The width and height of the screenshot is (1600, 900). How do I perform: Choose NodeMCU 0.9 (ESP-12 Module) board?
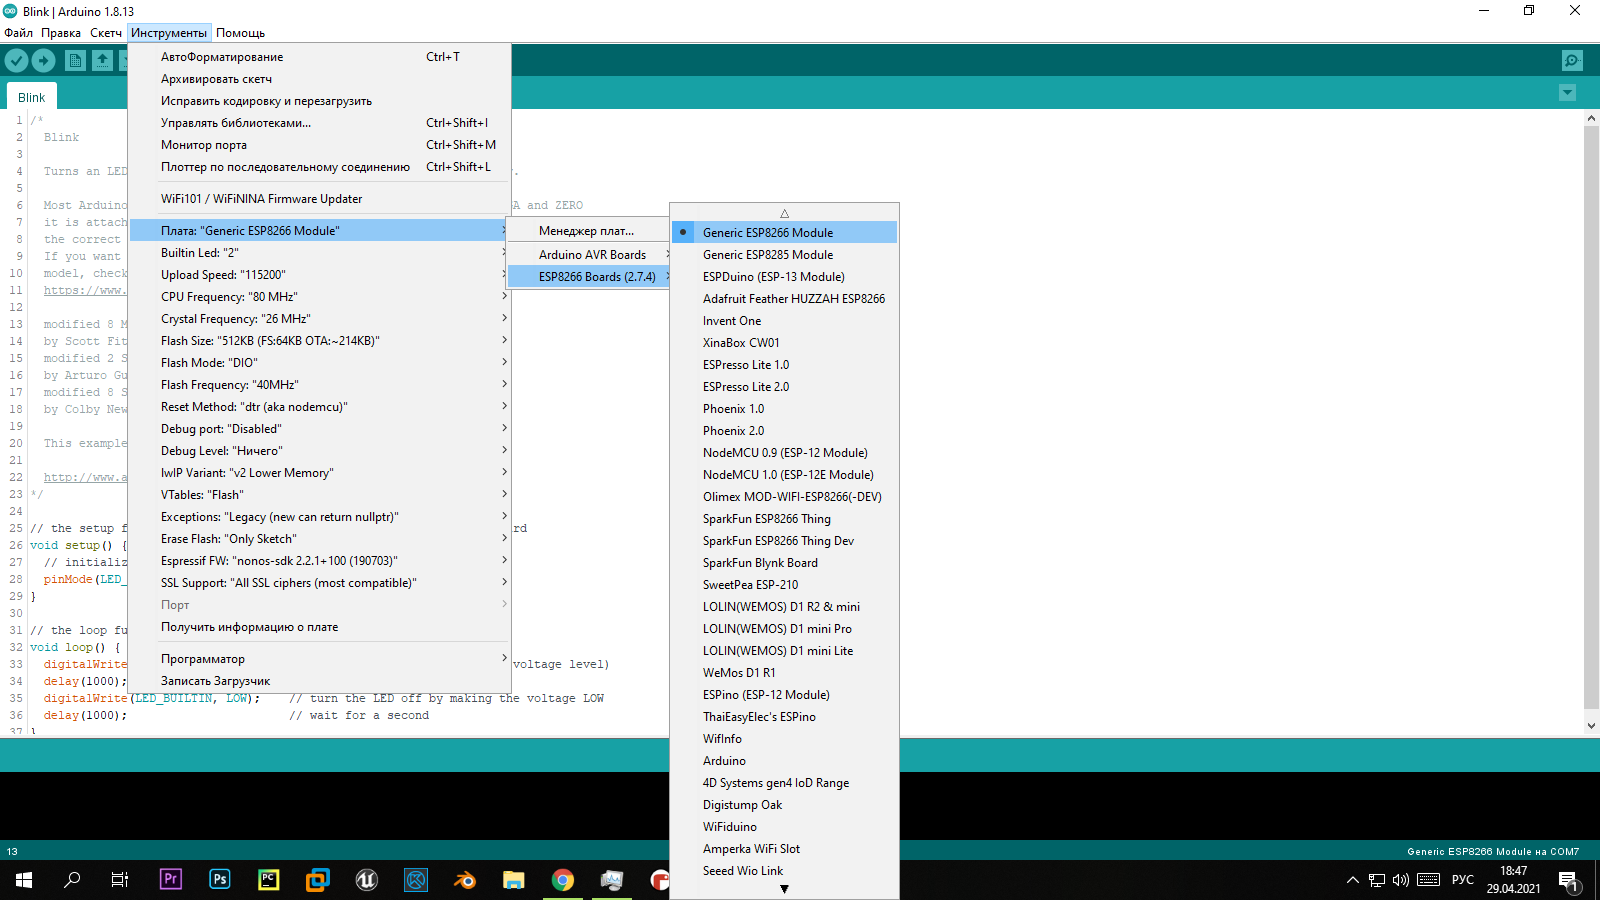tap(784, 453)
